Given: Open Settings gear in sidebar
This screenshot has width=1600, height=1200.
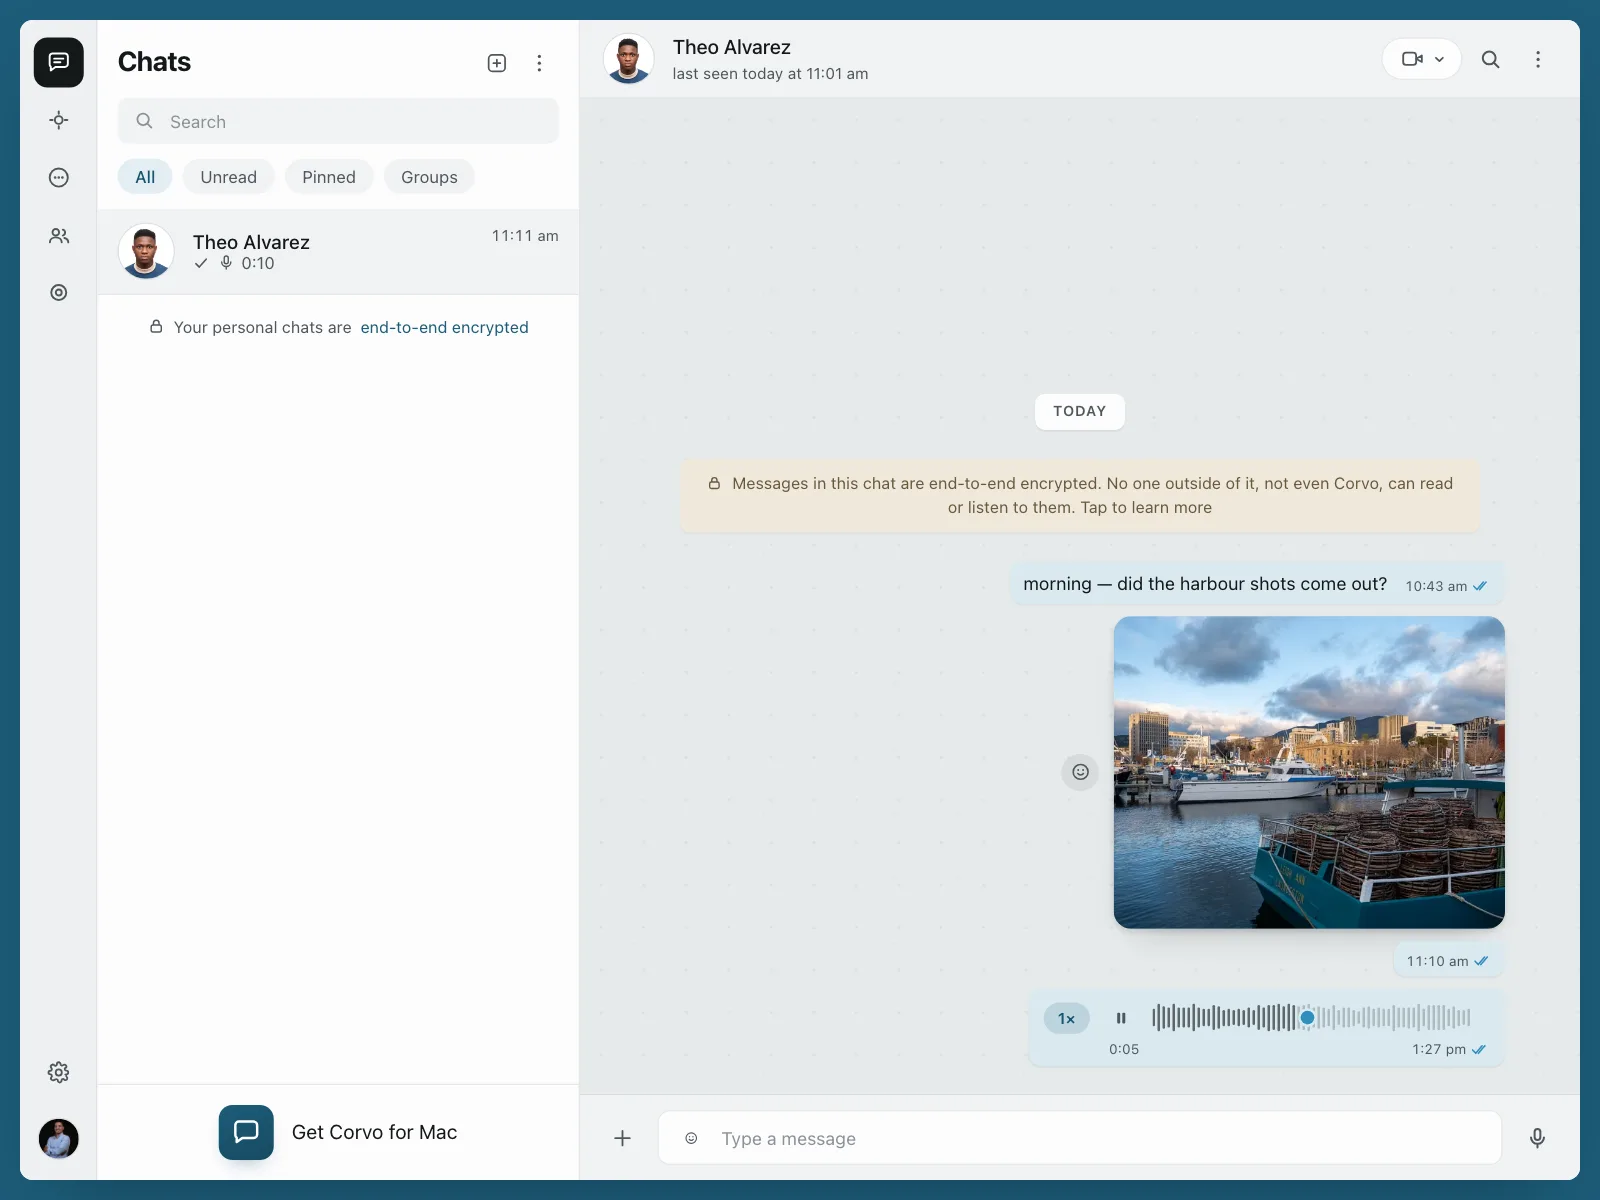Looking at the screenshot, I should tap(59, 1072).
